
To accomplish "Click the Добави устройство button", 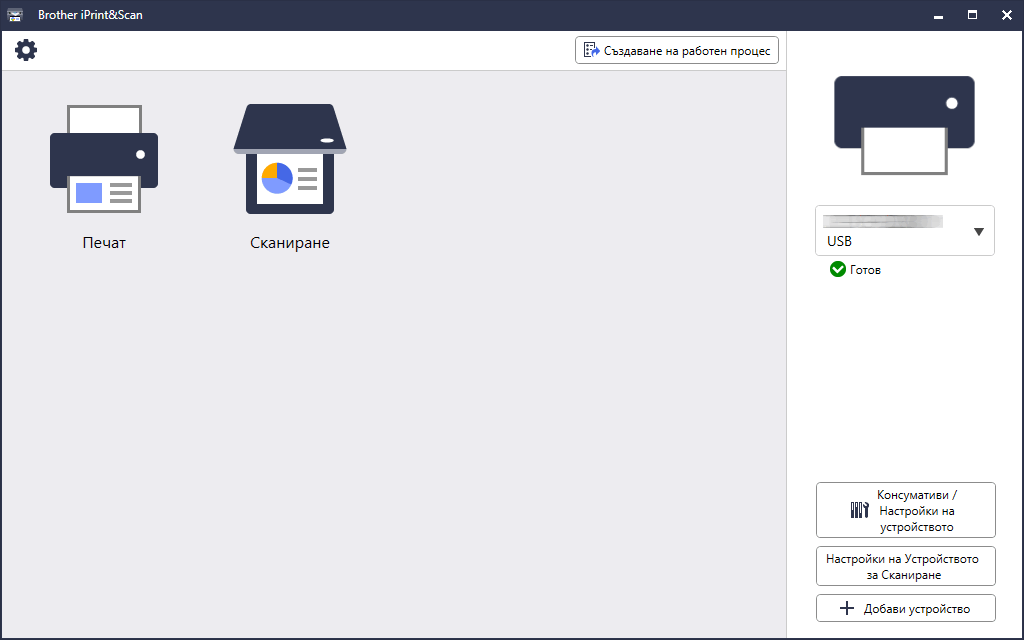I will click(905, 608).
